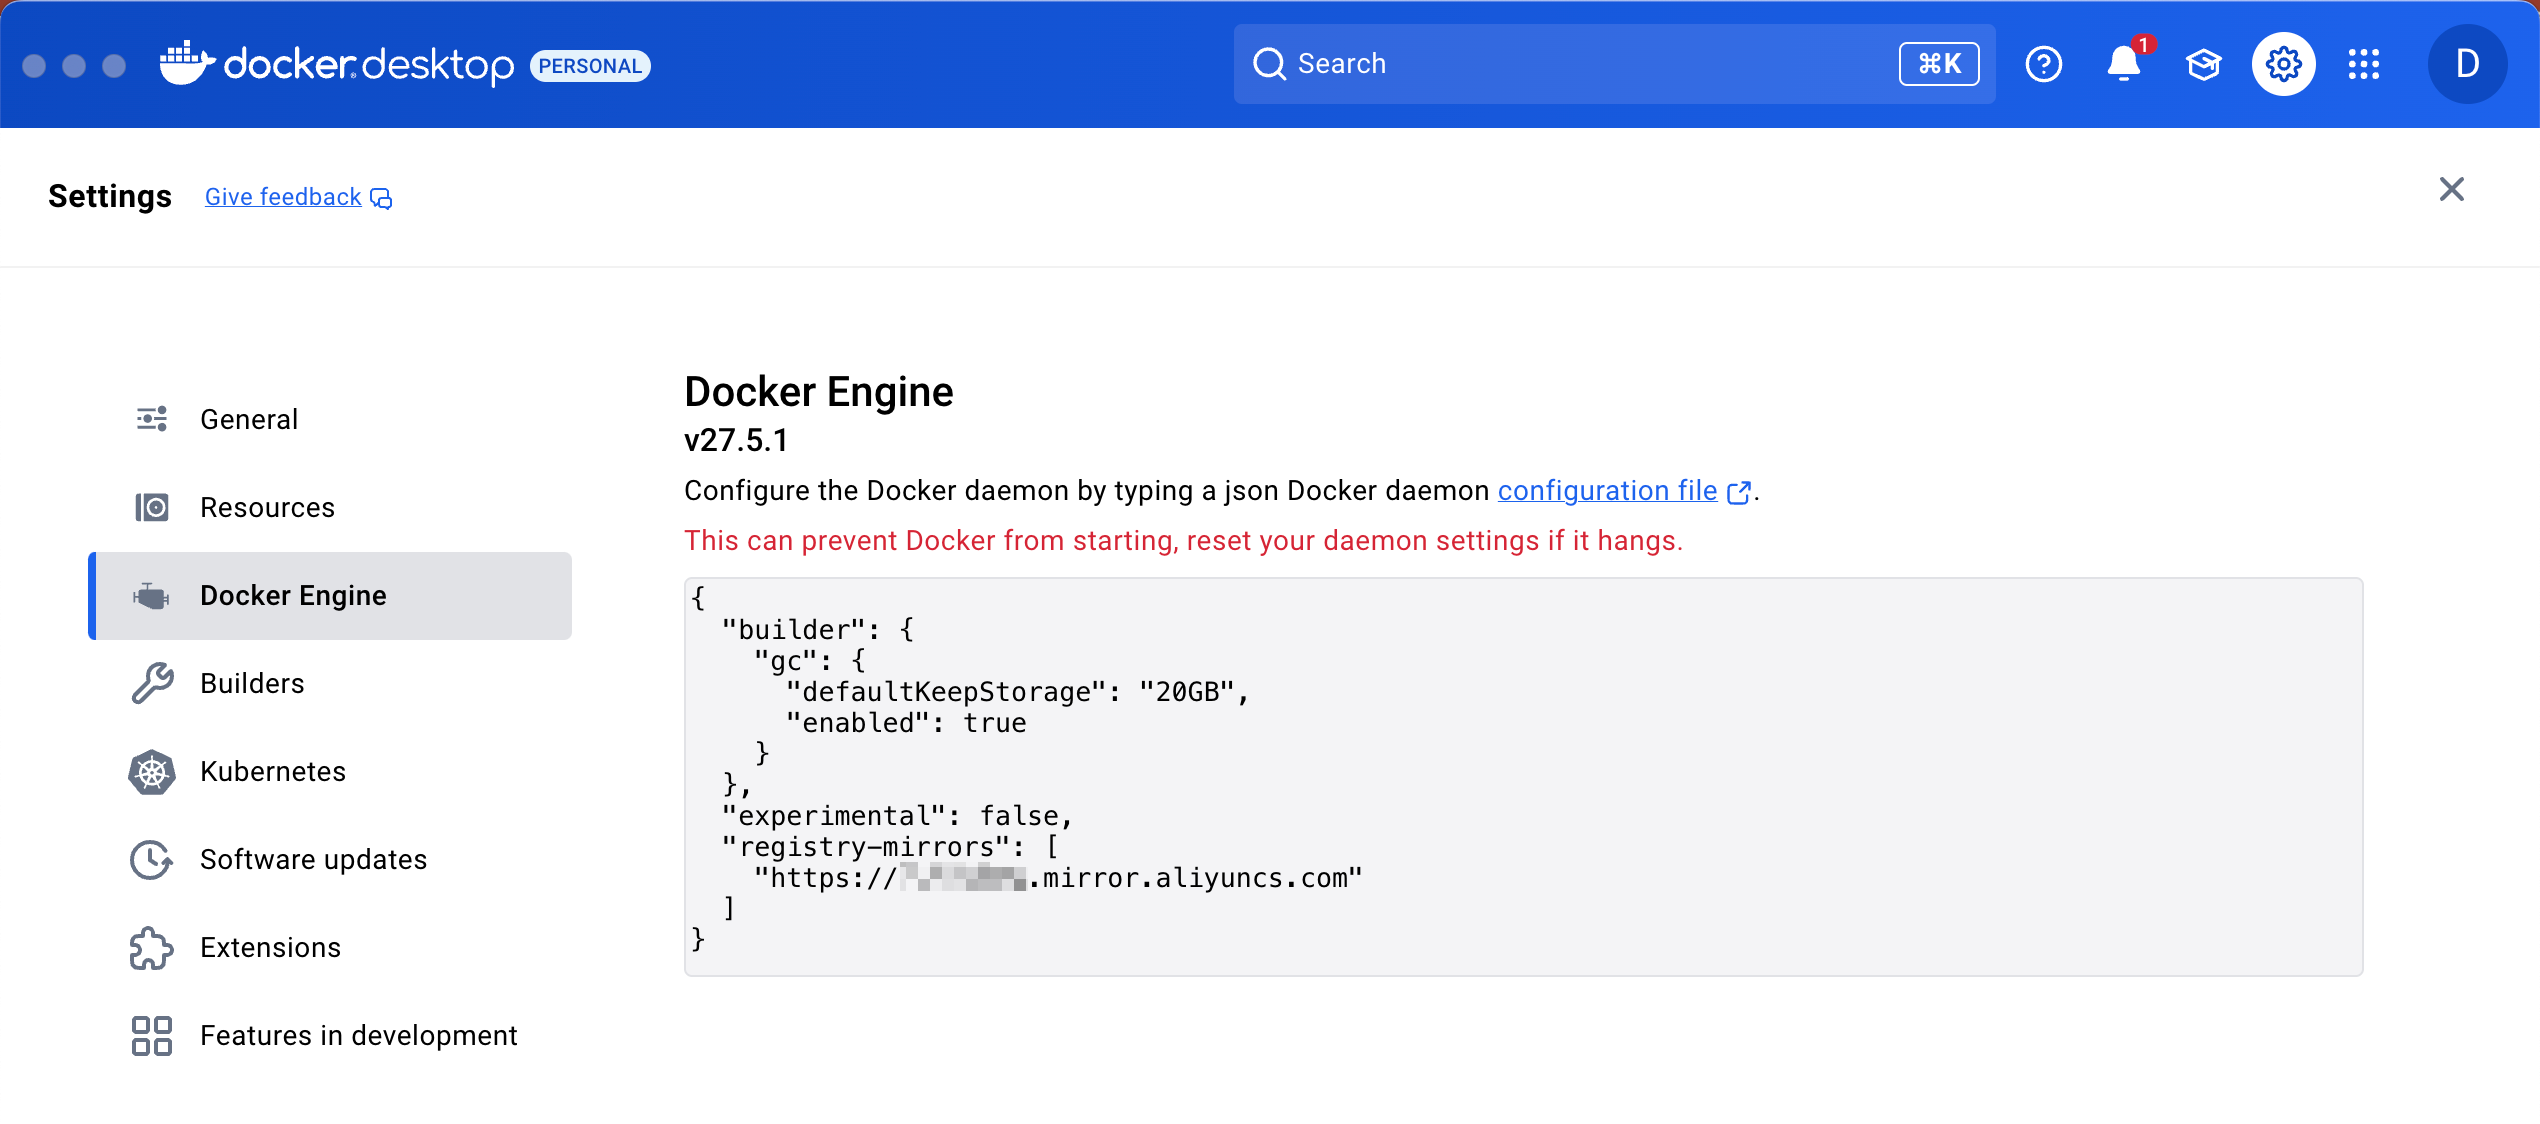Click the Settings gear icon
2540x1124 pixels.
click(2283, 64)
